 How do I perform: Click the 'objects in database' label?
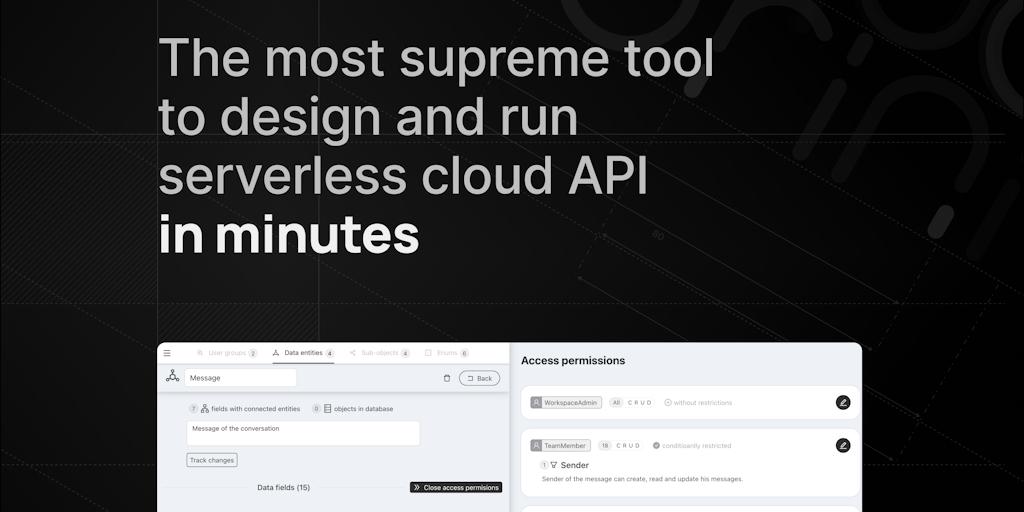point(363,409)
